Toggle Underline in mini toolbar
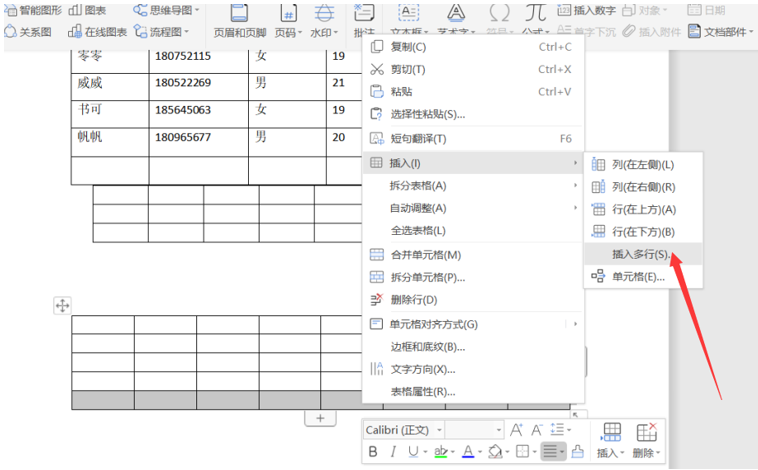Screen dimensions: 758x470 (413, 452)
